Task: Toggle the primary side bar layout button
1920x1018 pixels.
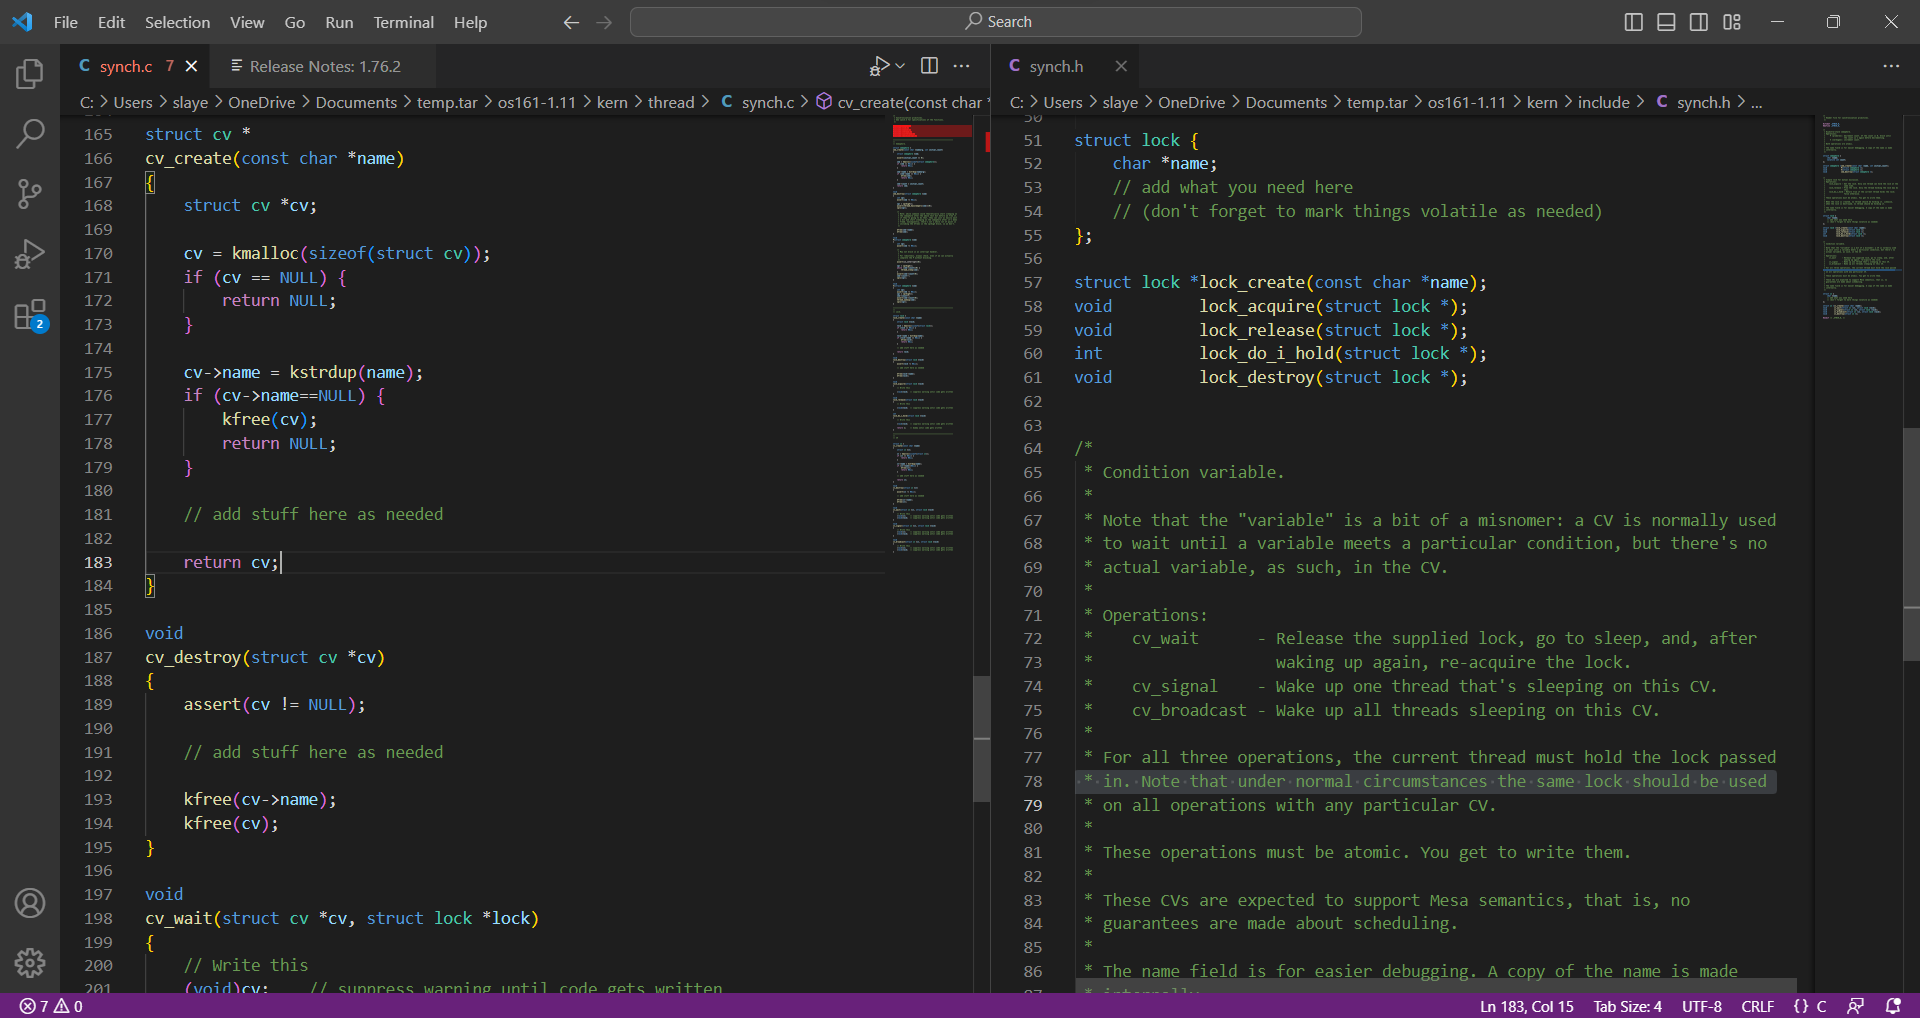Action: point(1633,22)
